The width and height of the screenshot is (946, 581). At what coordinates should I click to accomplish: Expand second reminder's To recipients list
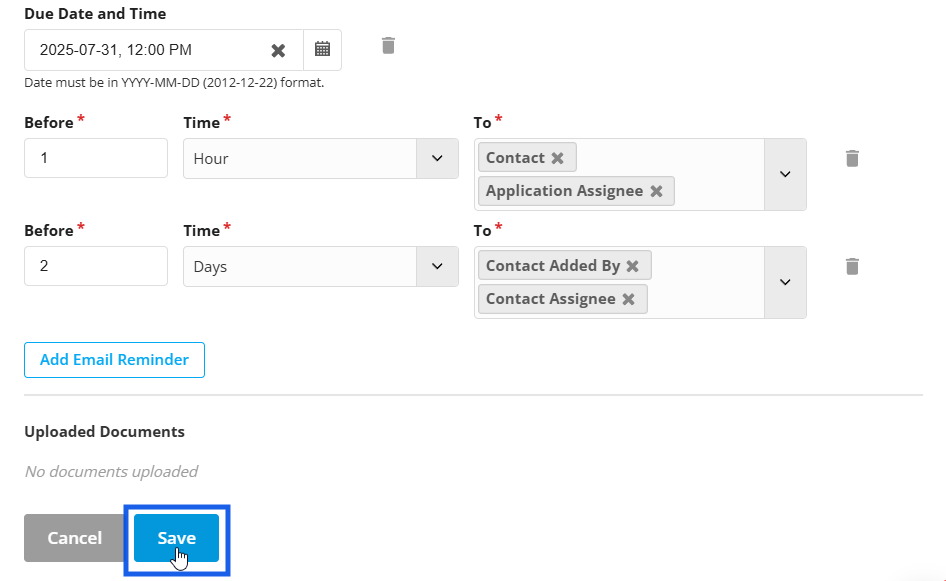[785, 282]
